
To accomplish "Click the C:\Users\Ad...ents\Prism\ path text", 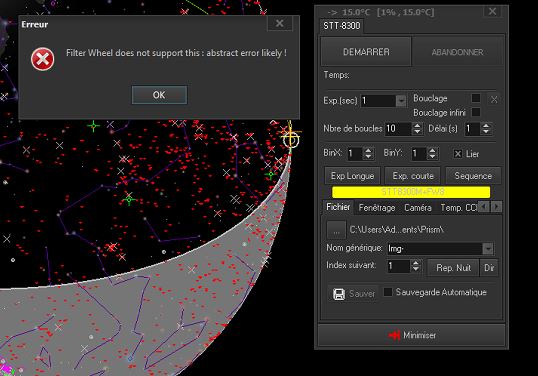I will pos(397,230).
